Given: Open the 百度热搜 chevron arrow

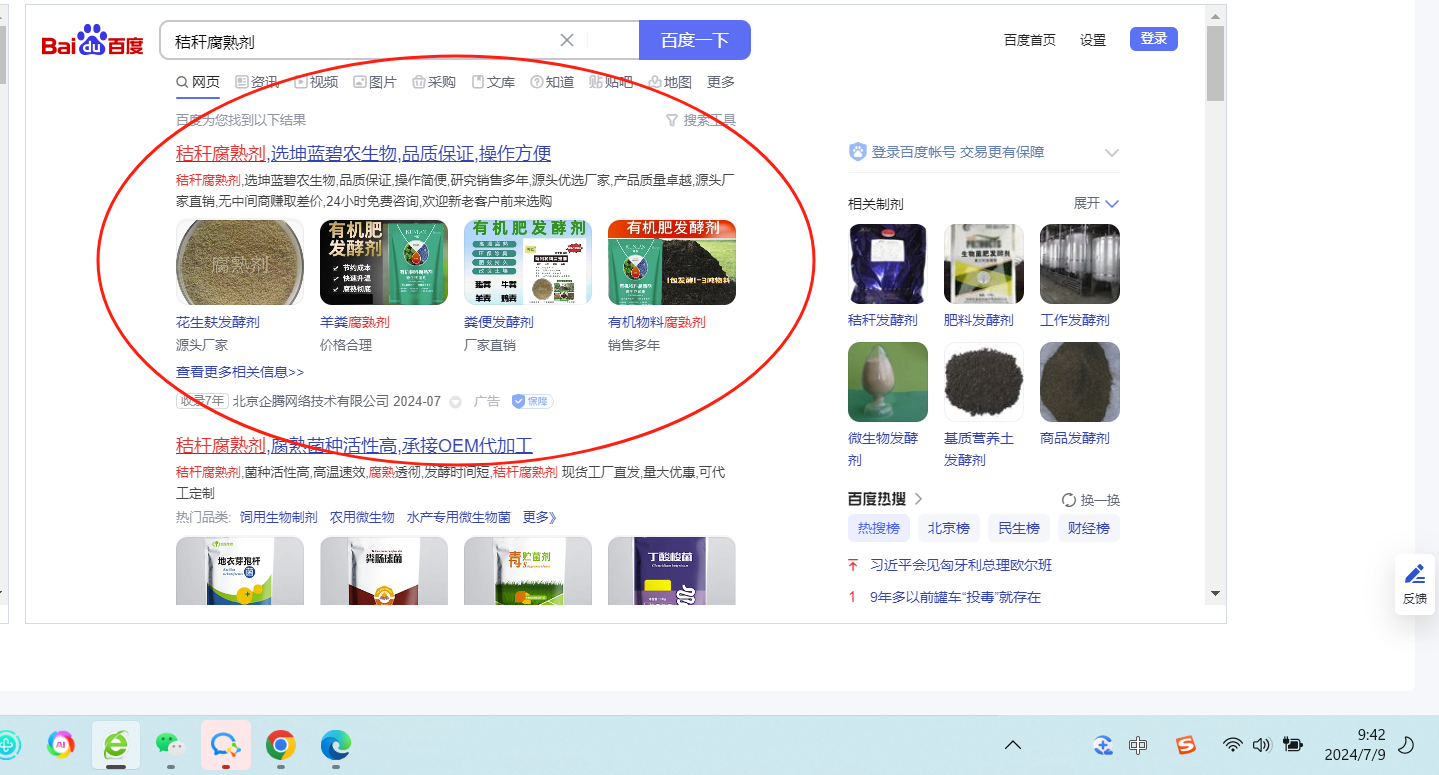Looking at the screenshot, I should (918, 499).
